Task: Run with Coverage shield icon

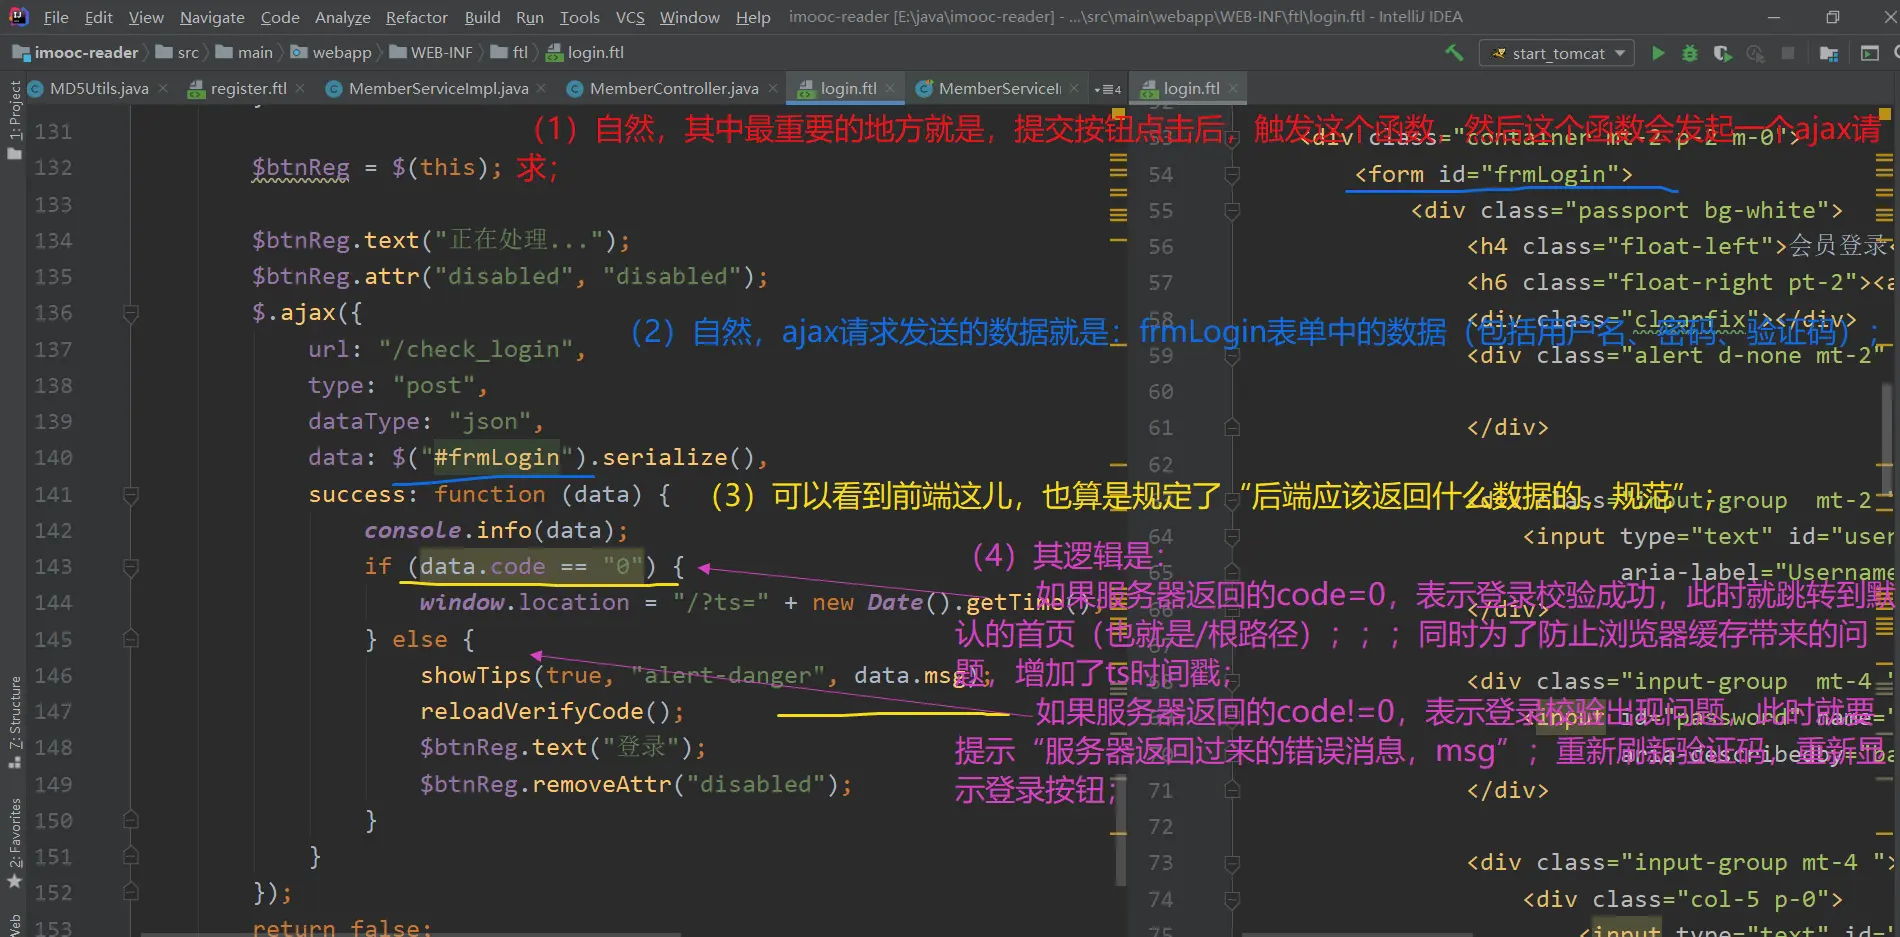Action: pos(1722,53)
